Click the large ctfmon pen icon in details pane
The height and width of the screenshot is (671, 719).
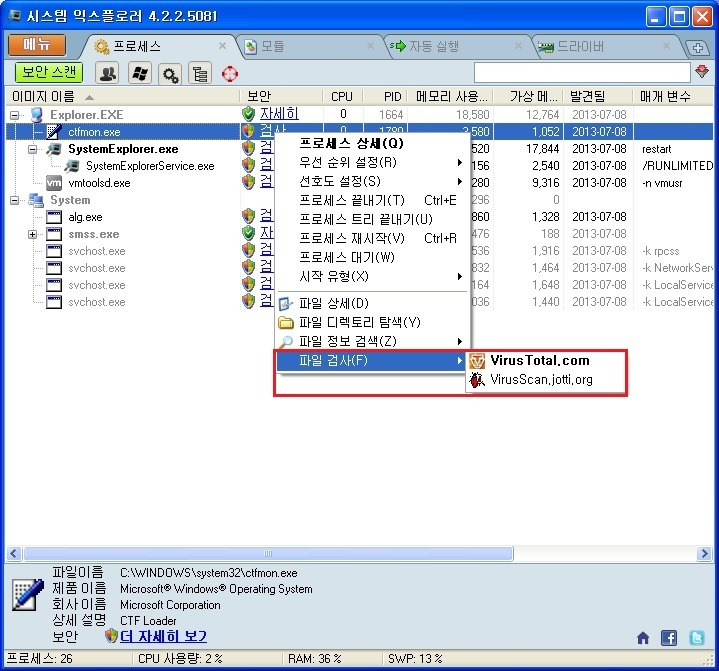(x=28, y=595)
